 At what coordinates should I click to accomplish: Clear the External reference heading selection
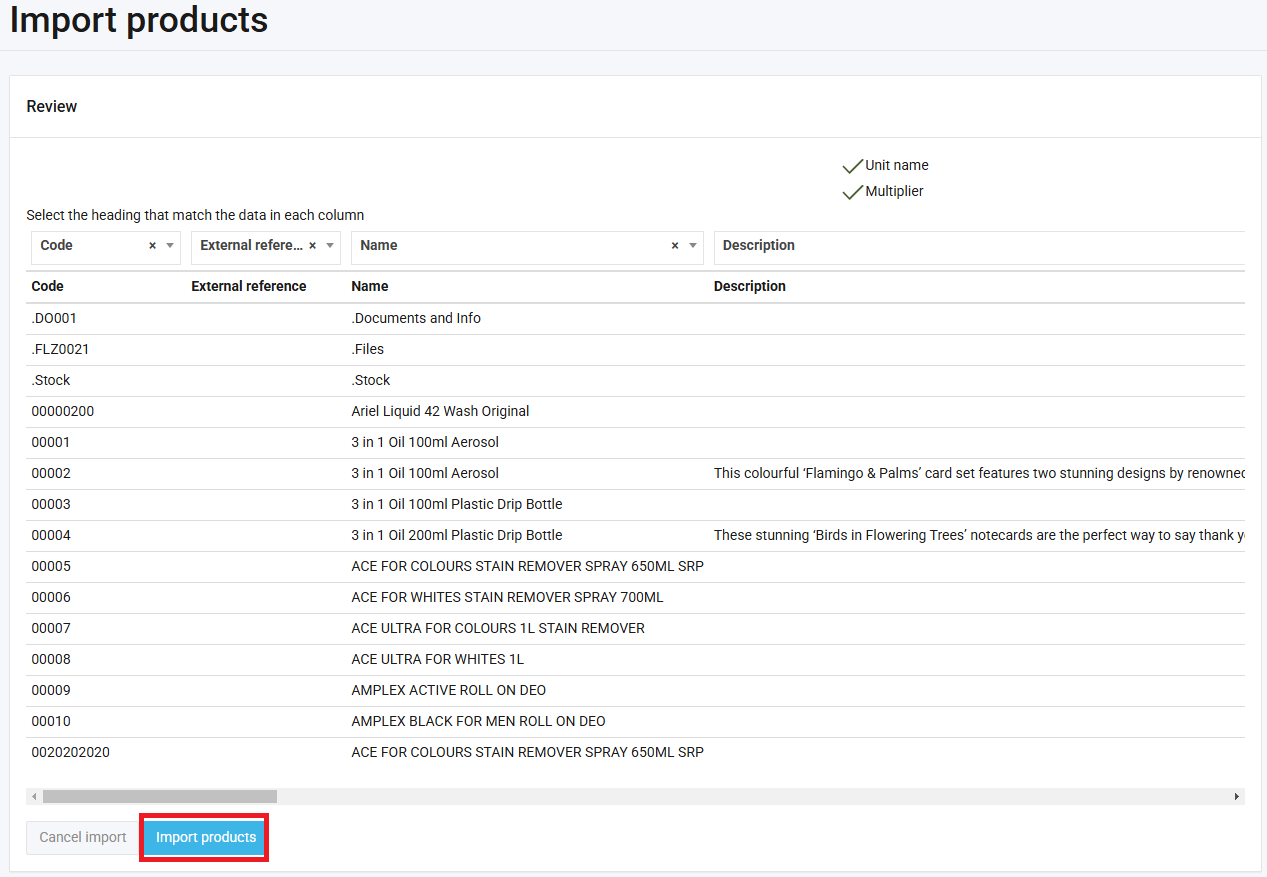(x=312, y=246)
